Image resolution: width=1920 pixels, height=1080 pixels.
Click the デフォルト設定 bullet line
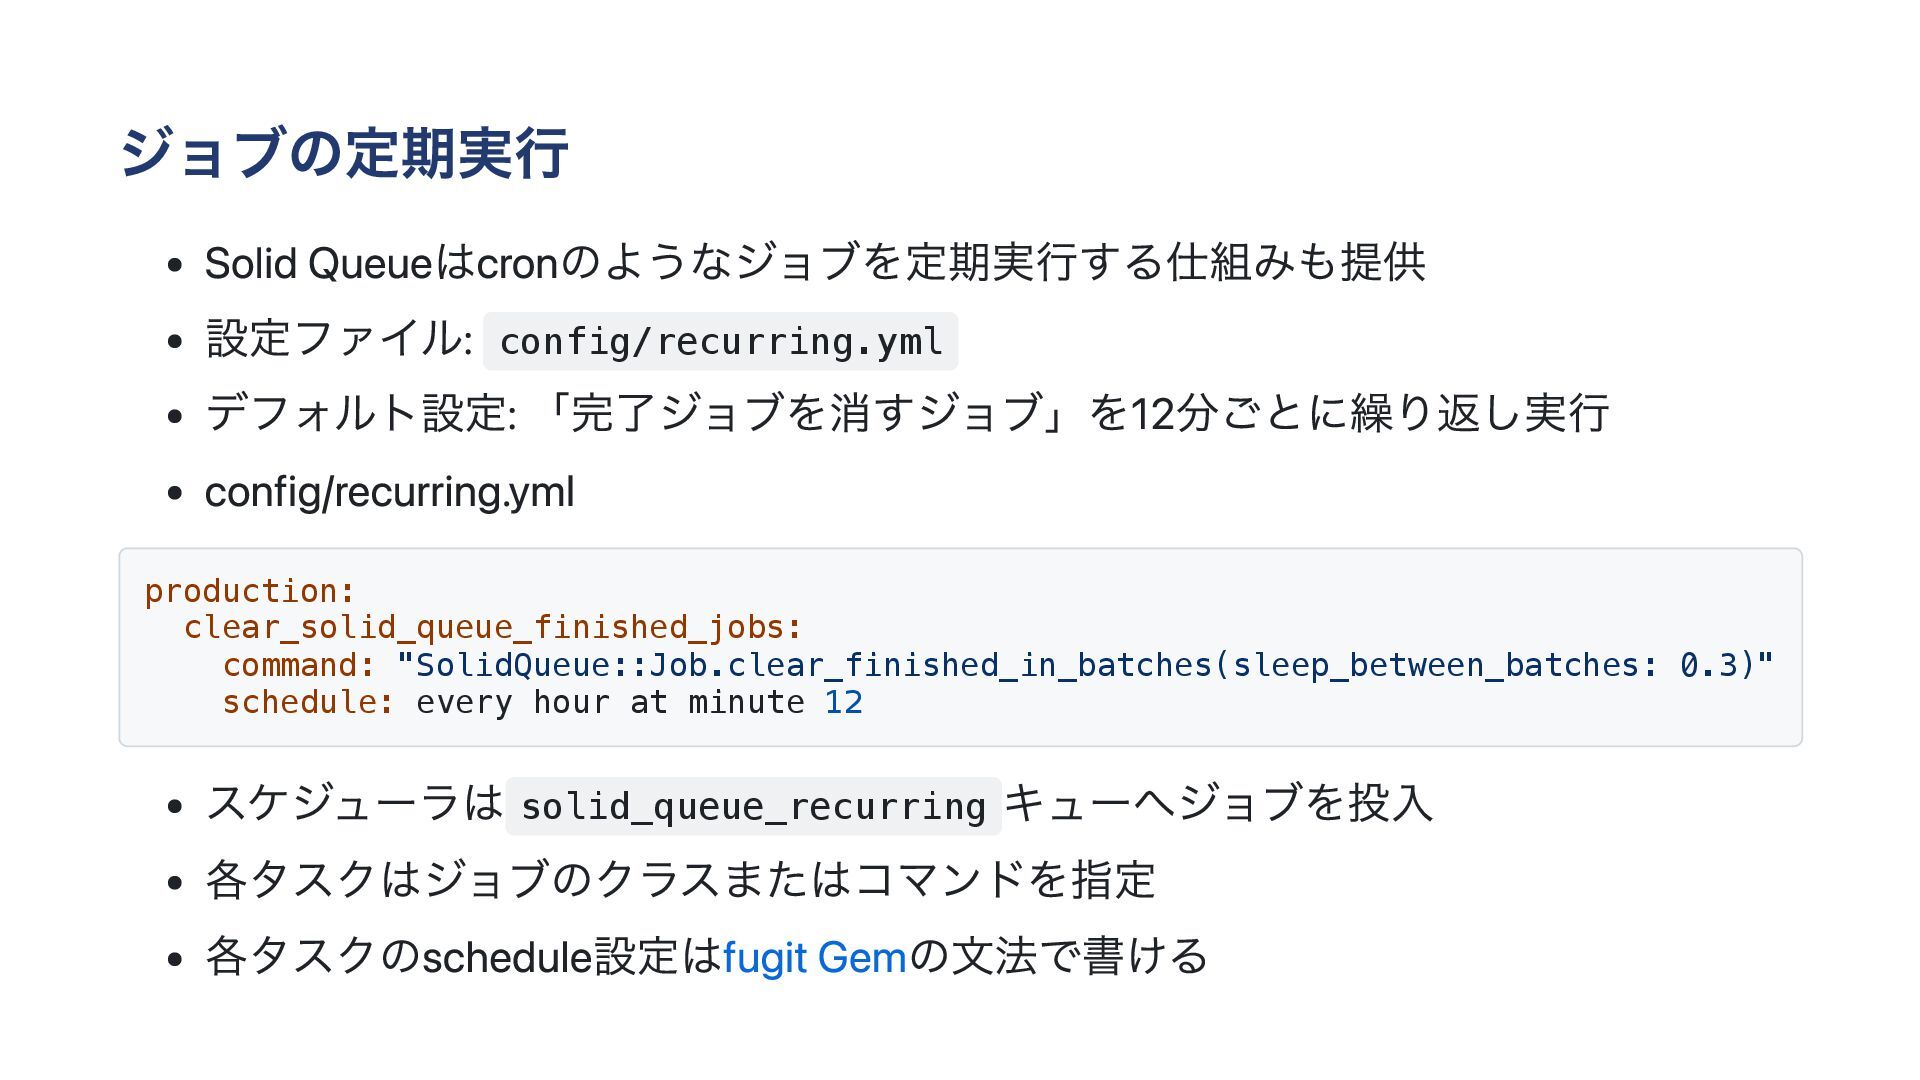point(907,413)
